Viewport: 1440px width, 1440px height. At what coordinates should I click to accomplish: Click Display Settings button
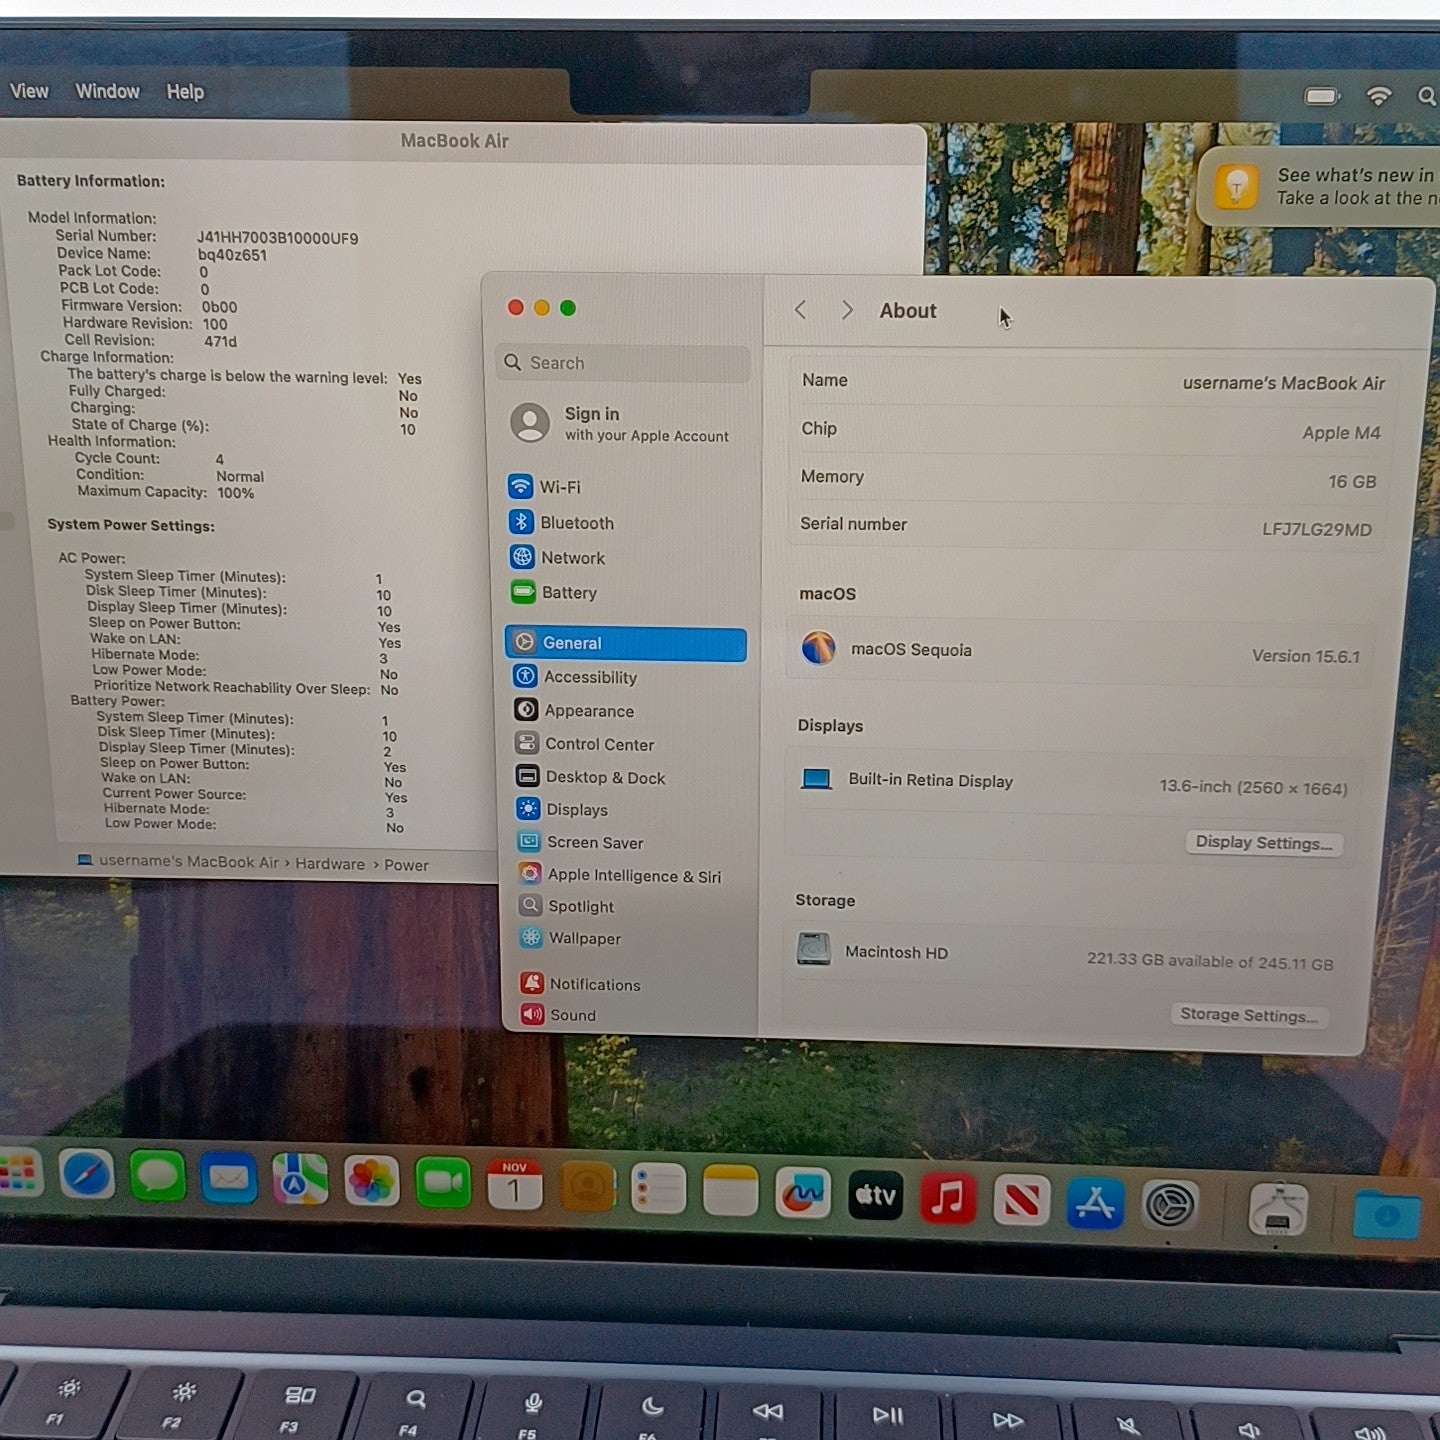pos(1263,843)
